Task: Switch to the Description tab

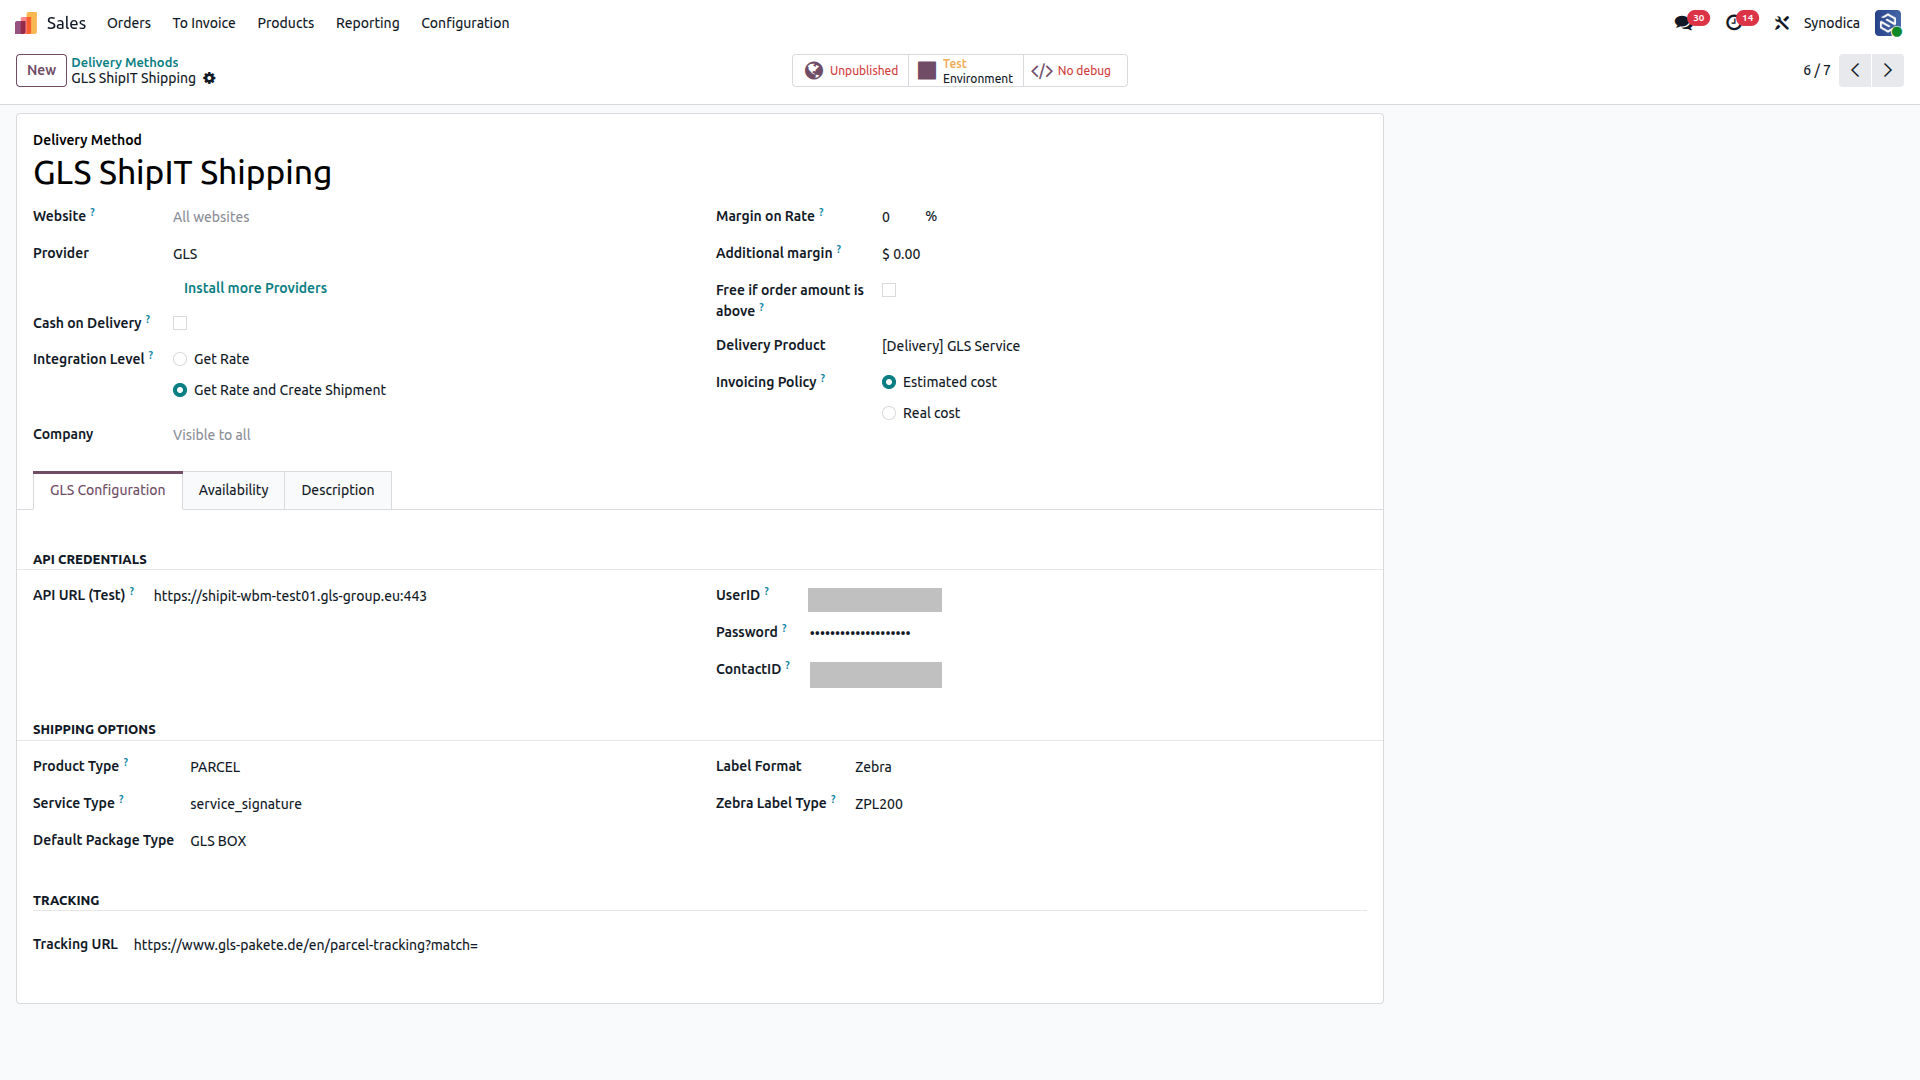Action: [338, 490]
